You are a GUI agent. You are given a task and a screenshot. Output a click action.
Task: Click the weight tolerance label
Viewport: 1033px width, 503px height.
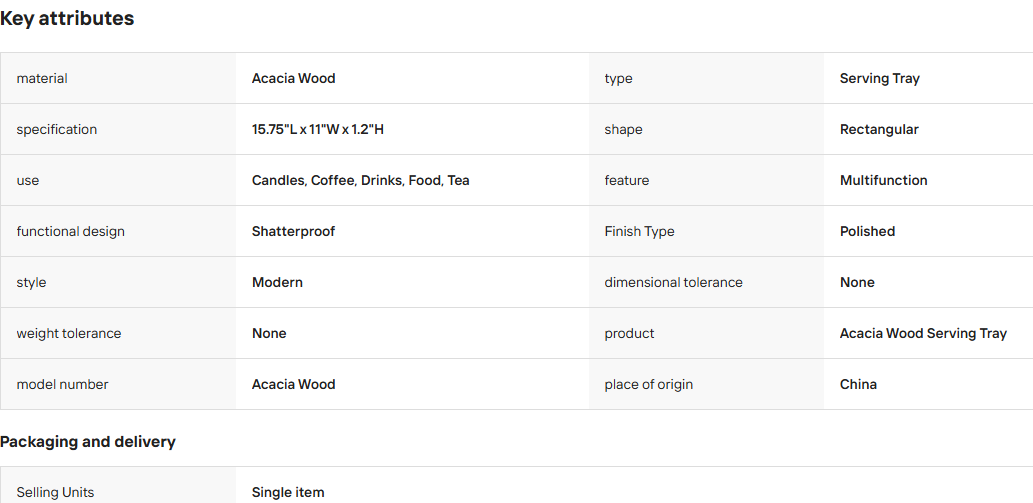click(69, 334)
